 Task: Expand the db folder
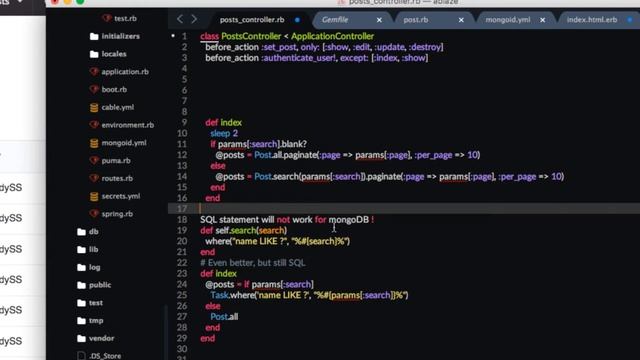[93, 231]
